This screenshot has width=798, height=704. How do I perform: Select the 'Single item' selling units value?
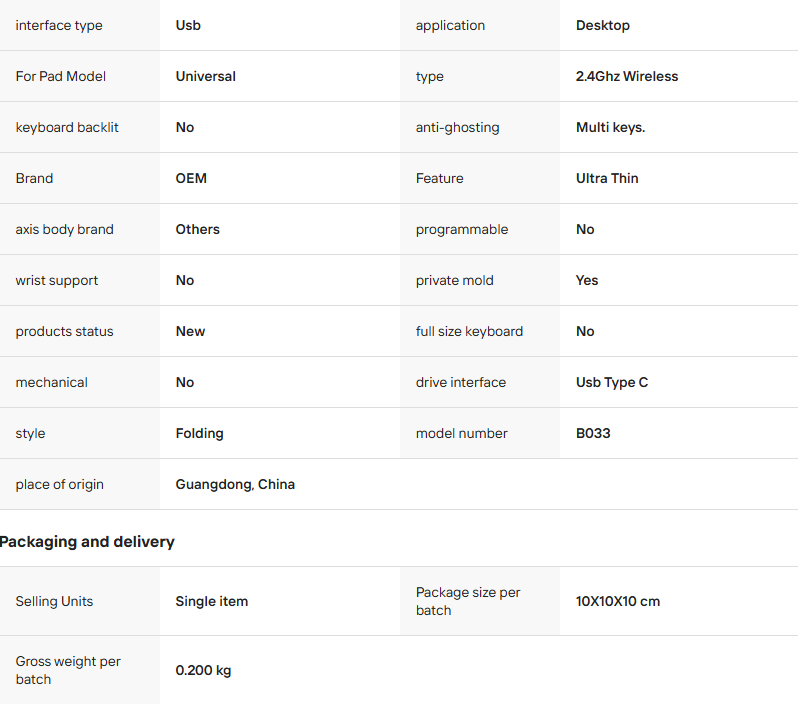212,601
